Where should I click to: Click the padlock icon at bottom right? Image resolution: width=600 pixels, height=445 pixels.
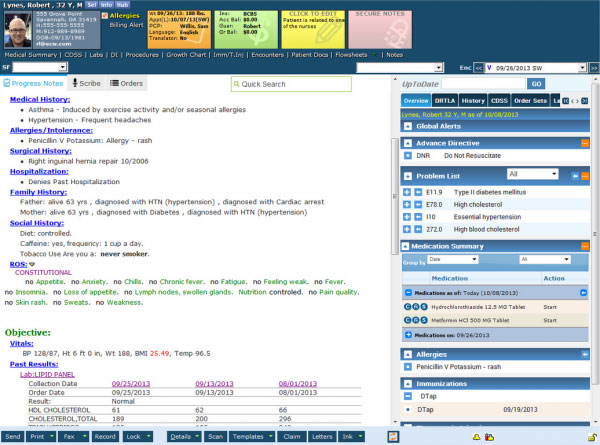(592, 437)
